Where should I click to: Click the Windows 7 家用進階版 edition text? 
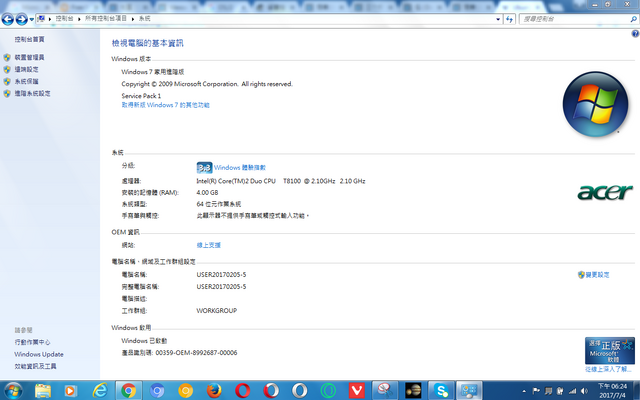153,72
